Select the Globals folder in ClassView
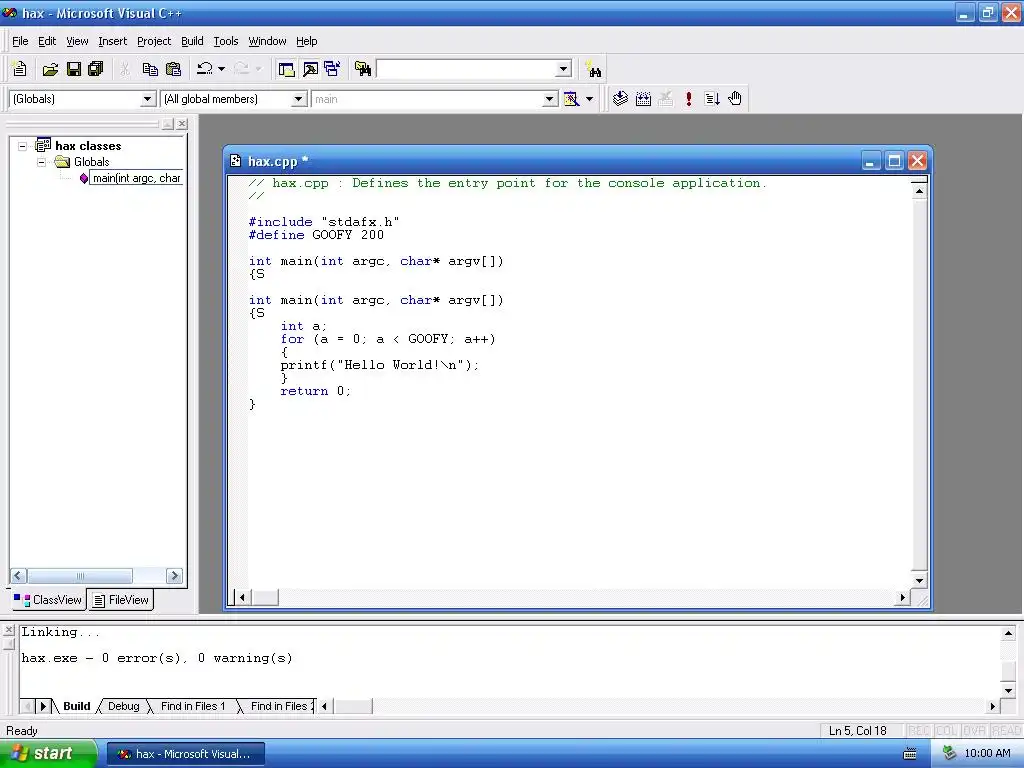 click(91, 162)
